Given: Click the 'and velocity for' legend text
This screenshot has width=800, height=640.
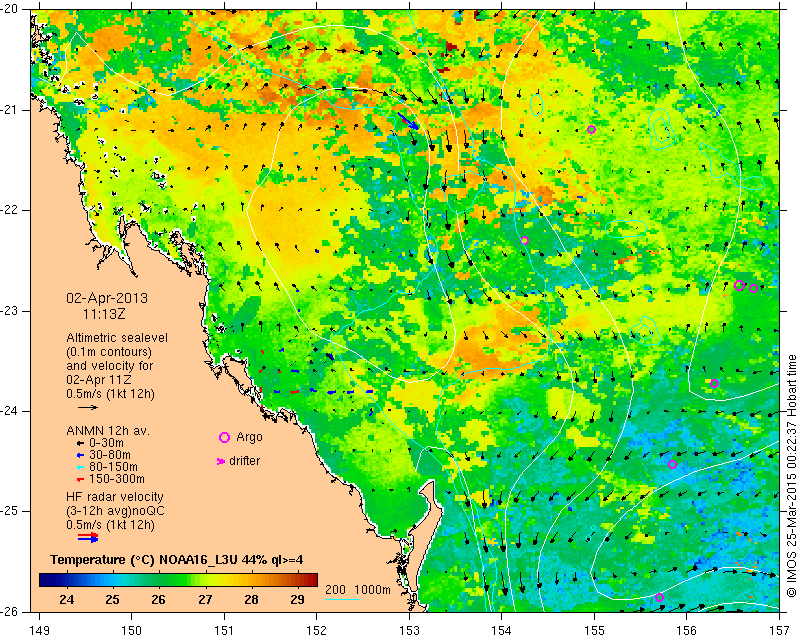Looking at the screenshot, I should pyautogui.click(x=110, y=366).
